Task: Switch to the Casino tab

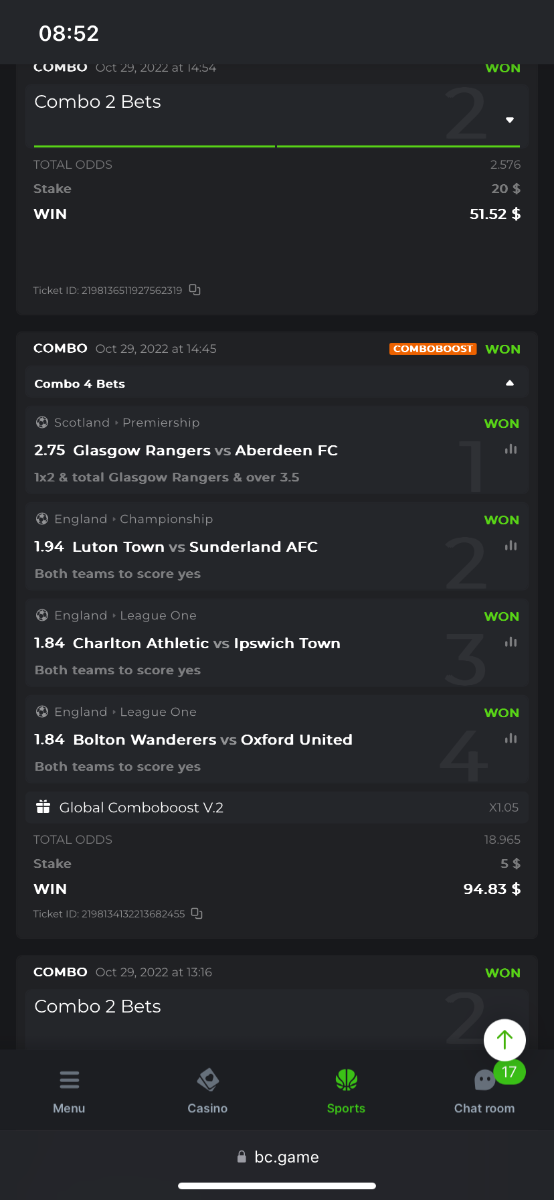Action: pos(207,1091)
